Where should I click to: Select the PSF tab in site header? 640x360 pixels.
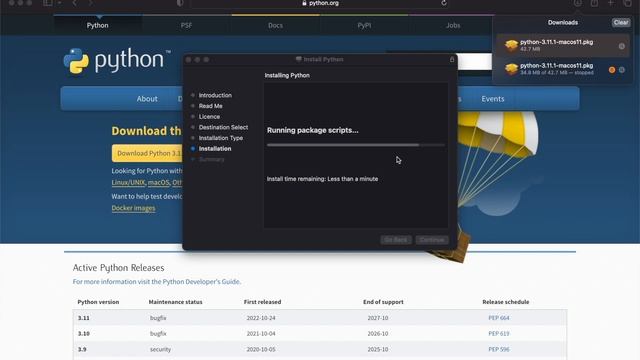pyautogui.click(x=186, y=25)
